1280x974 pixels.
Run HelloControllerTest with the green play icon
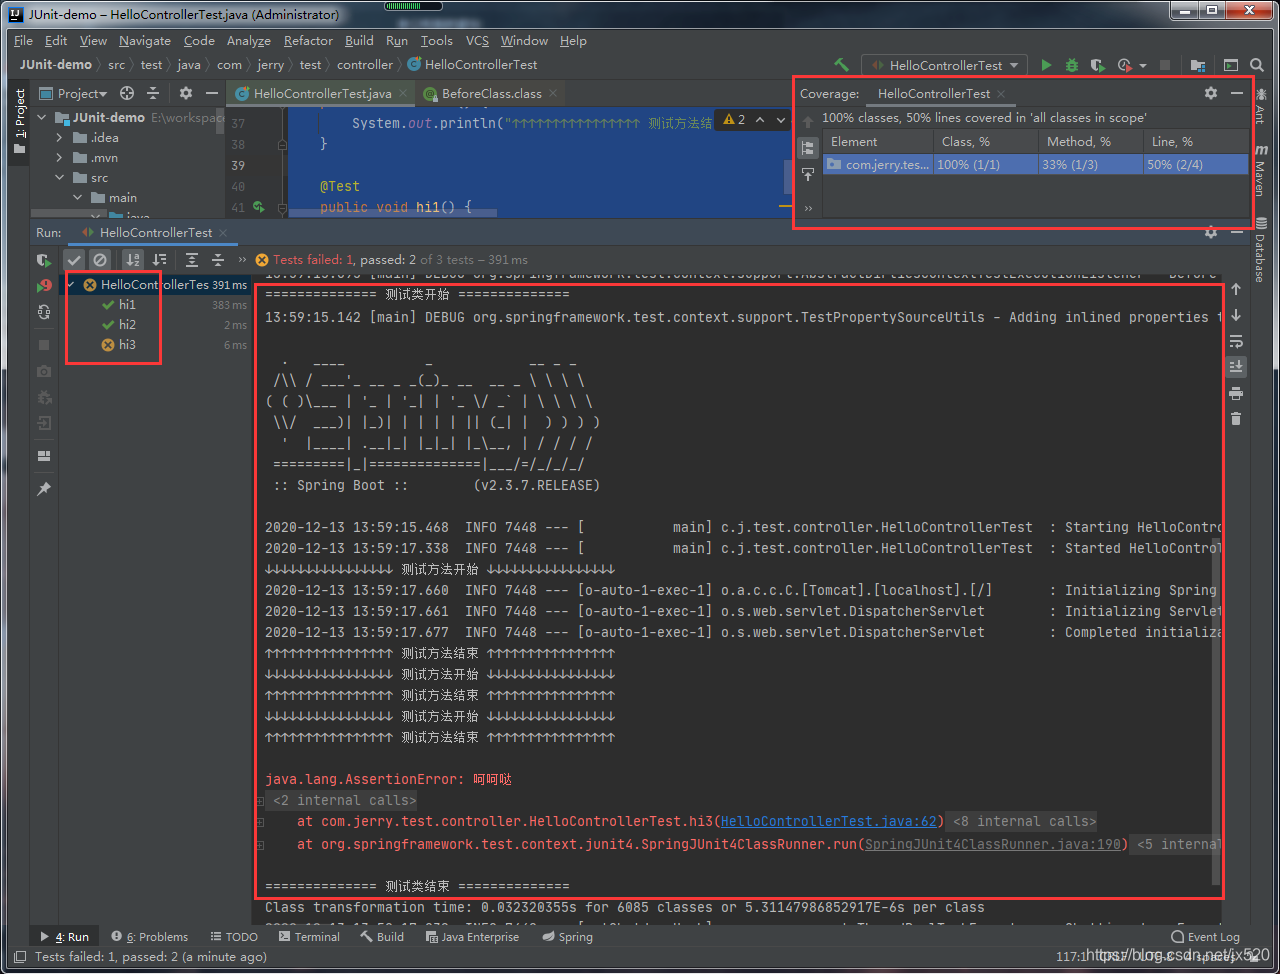[1046, 65]
